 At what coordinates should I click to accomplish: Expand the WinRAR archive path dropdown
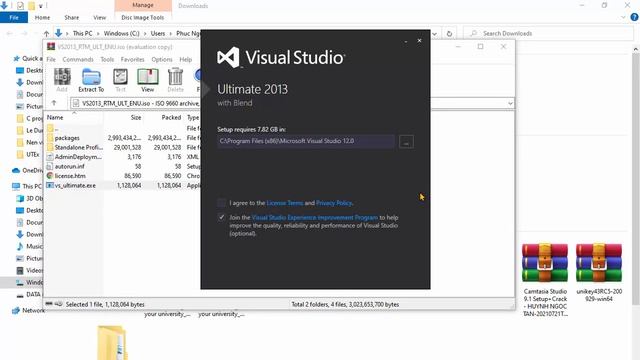click(510, 104)
